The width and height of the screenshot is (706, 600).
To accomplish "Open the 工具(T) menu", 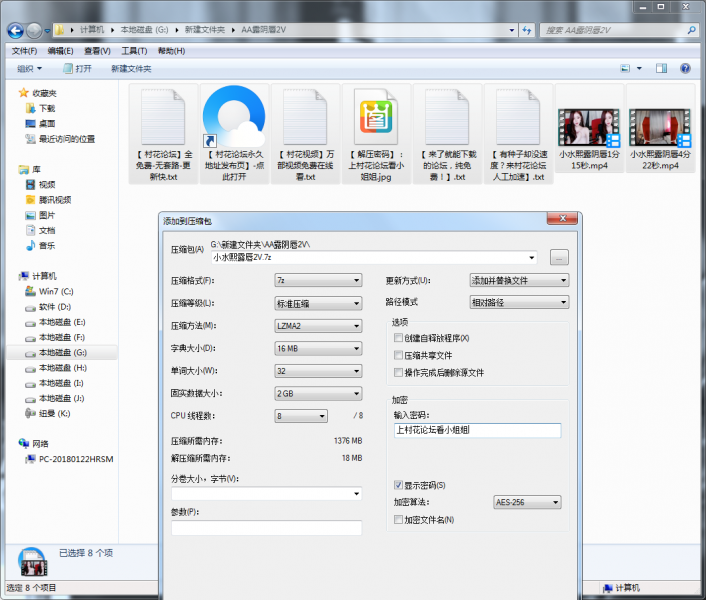I will click(x=134, y=51).
